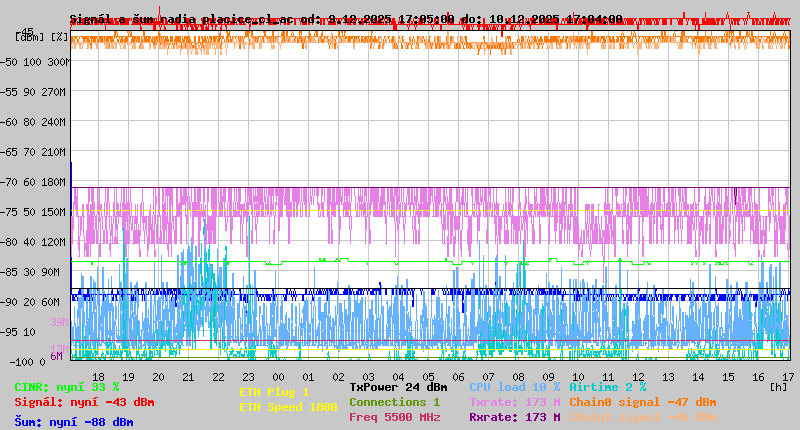This screenshot has width=800, height=430.
Task: Click hour '09' on the time axis
Action: [x=548, y=377]
